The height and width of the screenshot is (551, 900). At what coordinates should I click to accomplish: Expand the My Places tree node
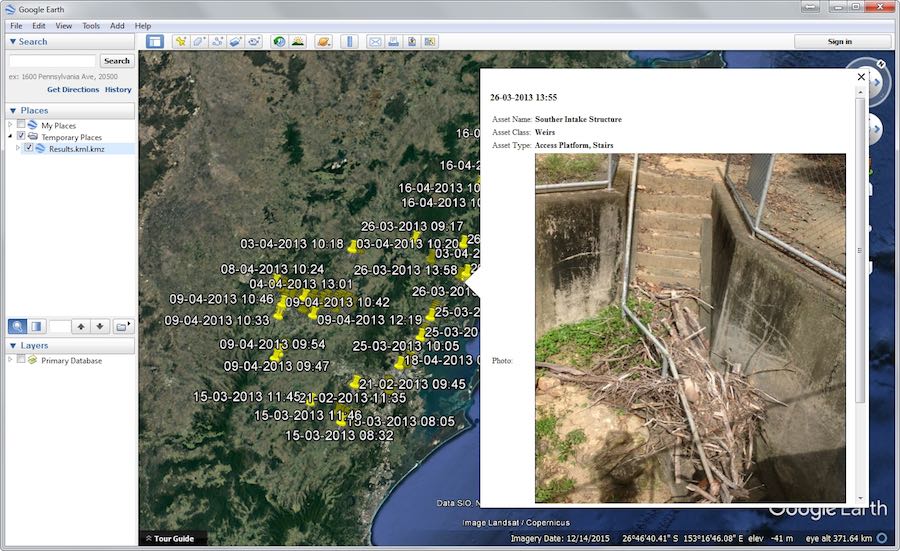[10, 124]
